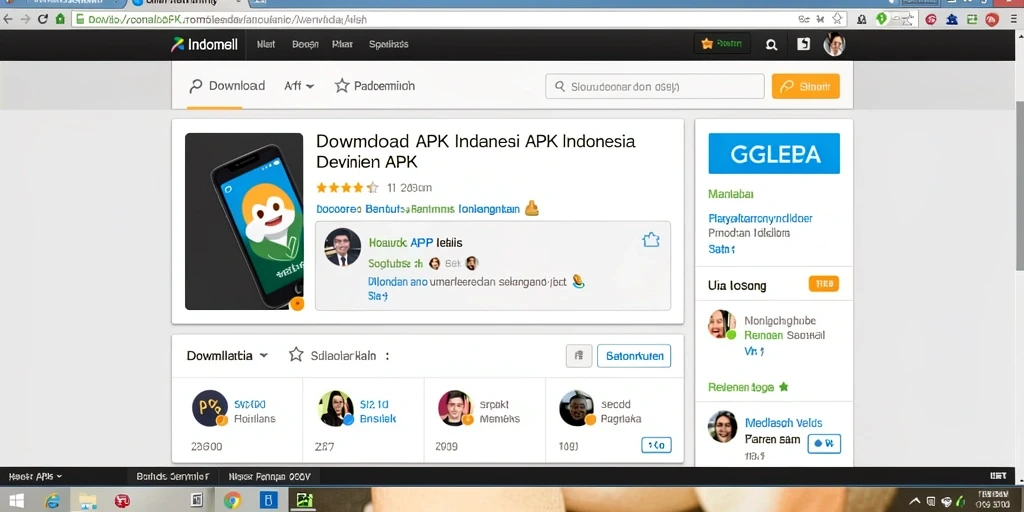The image size is (1024, 512).
Task: Click the browser home icon
Action: coord(60,19)
